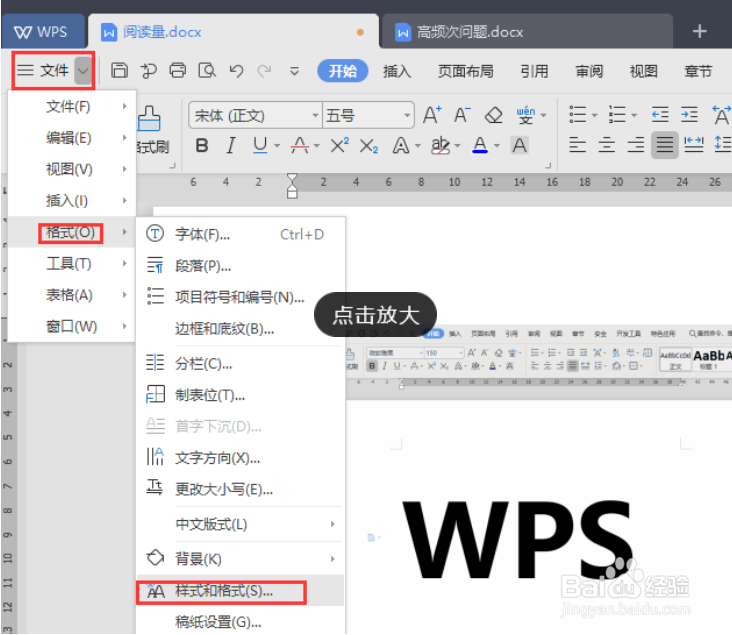The width and height of the screenshot is (732, 635).
Task: Click the Phonetic Guide wén icon
Action: click(526, 115)
